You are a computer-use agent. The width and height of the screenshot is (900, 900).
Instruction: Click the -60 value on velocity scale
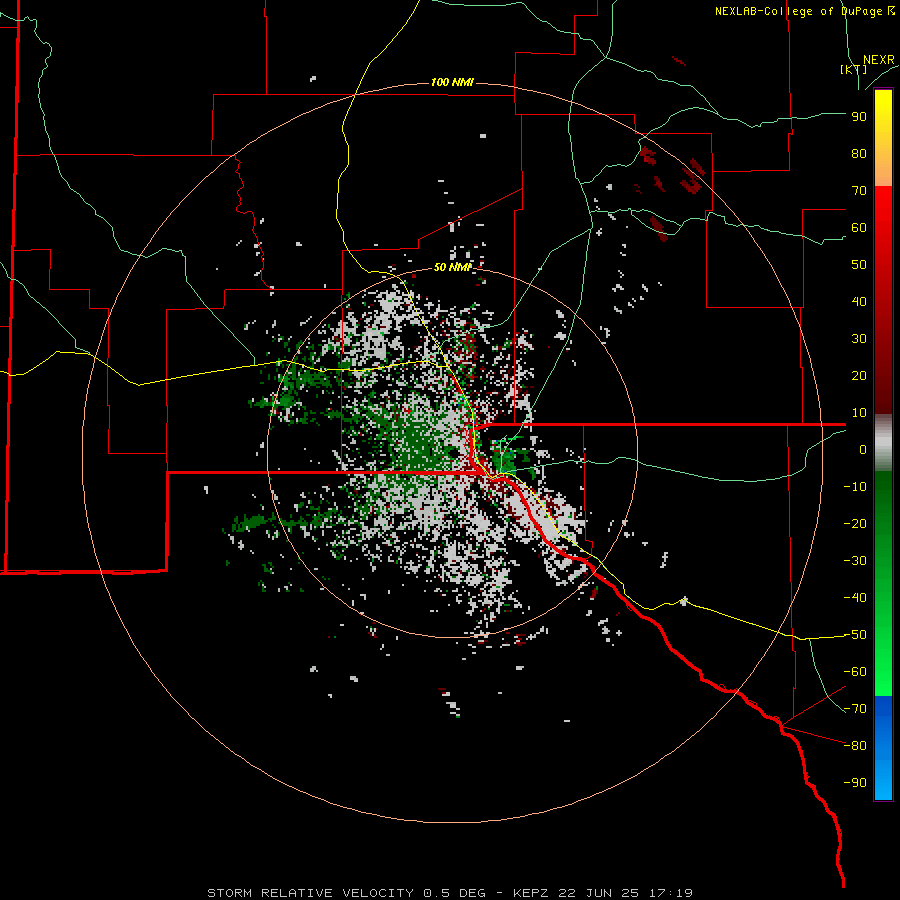click(855, 672)
